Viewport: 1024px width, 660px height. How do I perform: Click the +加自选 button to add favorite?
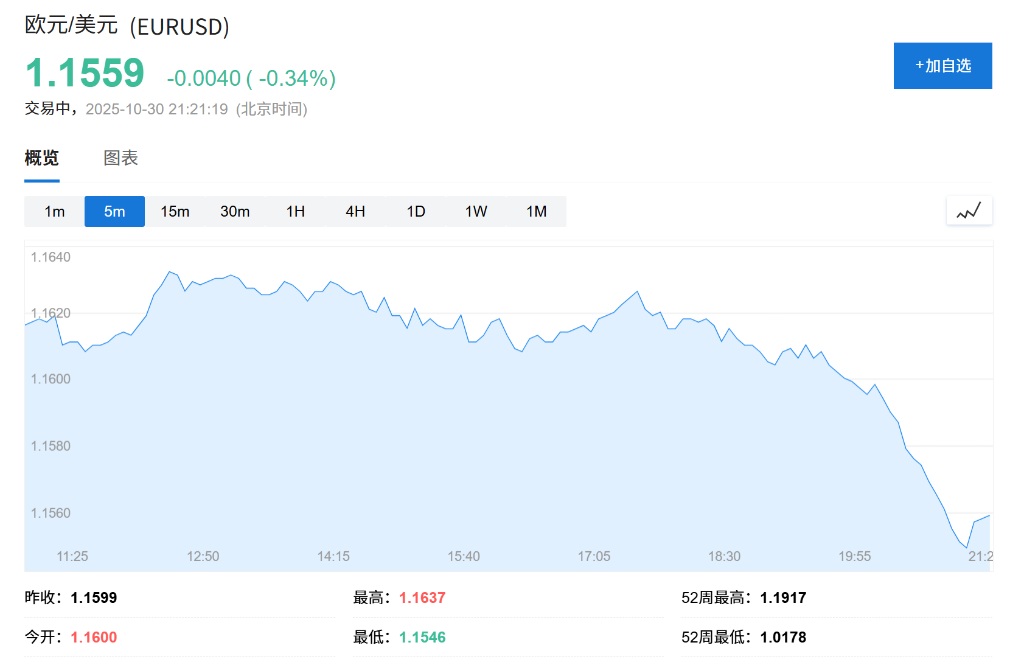(x=942, y=65)
